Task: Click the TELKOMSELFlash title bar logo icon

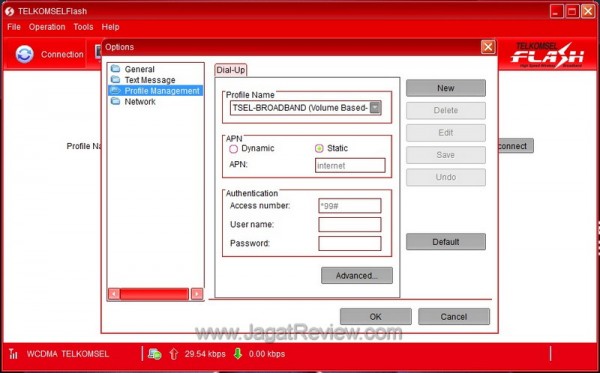Action: 9,11
